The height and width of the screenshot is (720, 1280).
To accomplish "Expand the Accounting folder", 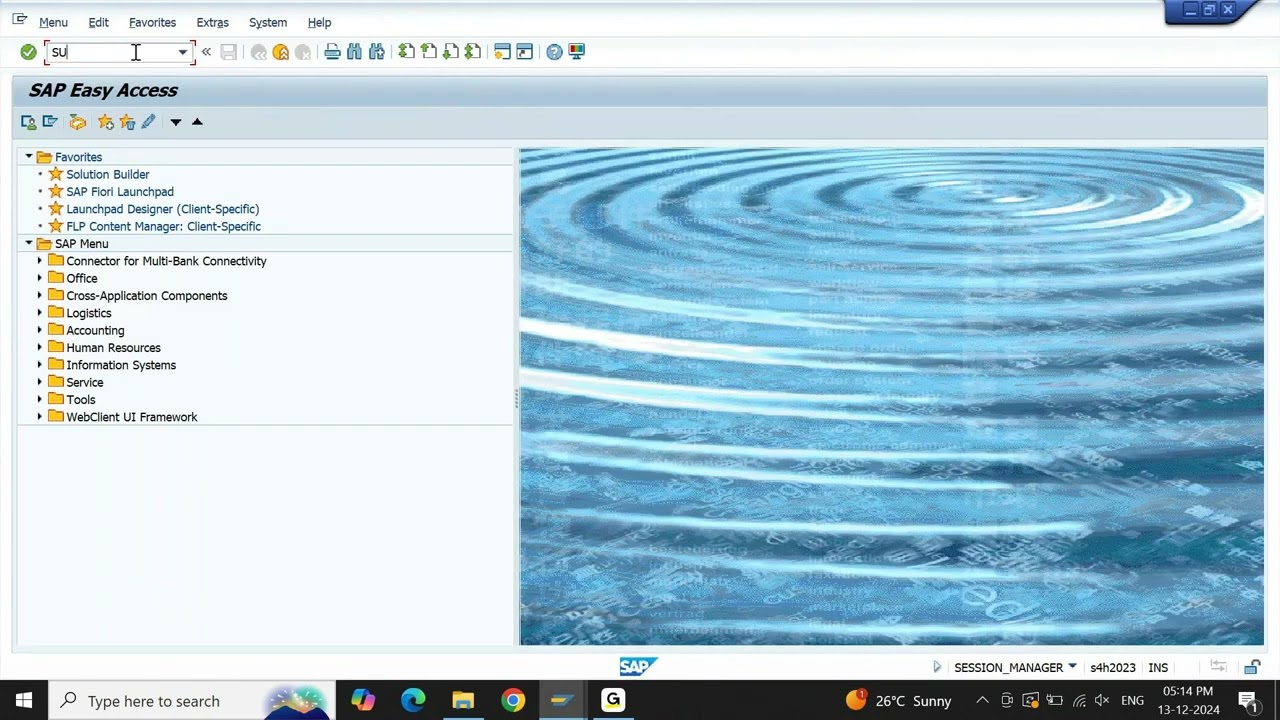I will point(40,330).
